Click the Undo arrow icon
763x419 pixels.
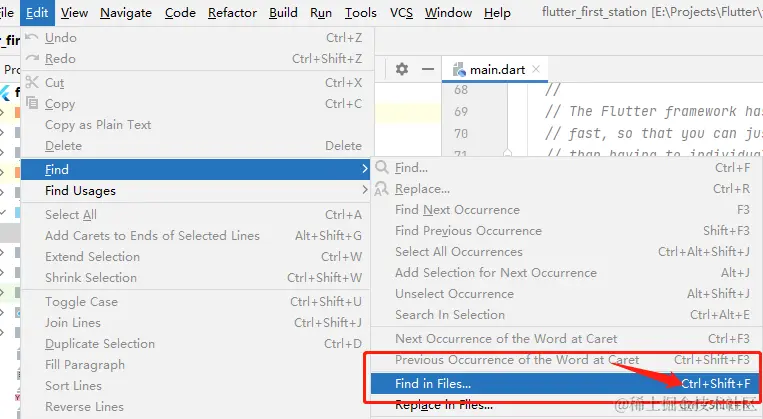[32, 38]
